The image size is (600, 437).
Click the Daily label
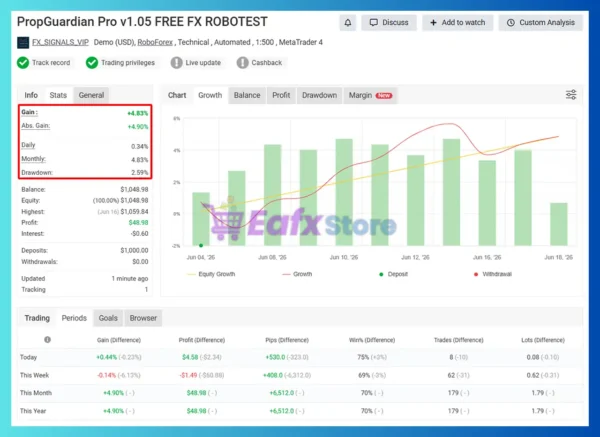[x=28, y=145]
